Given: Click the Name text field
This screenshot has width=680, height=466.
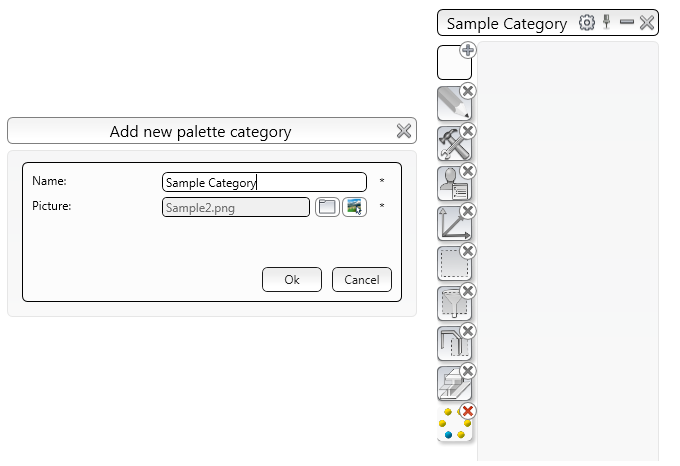Looking at the screenshot, I should point(264,182).
